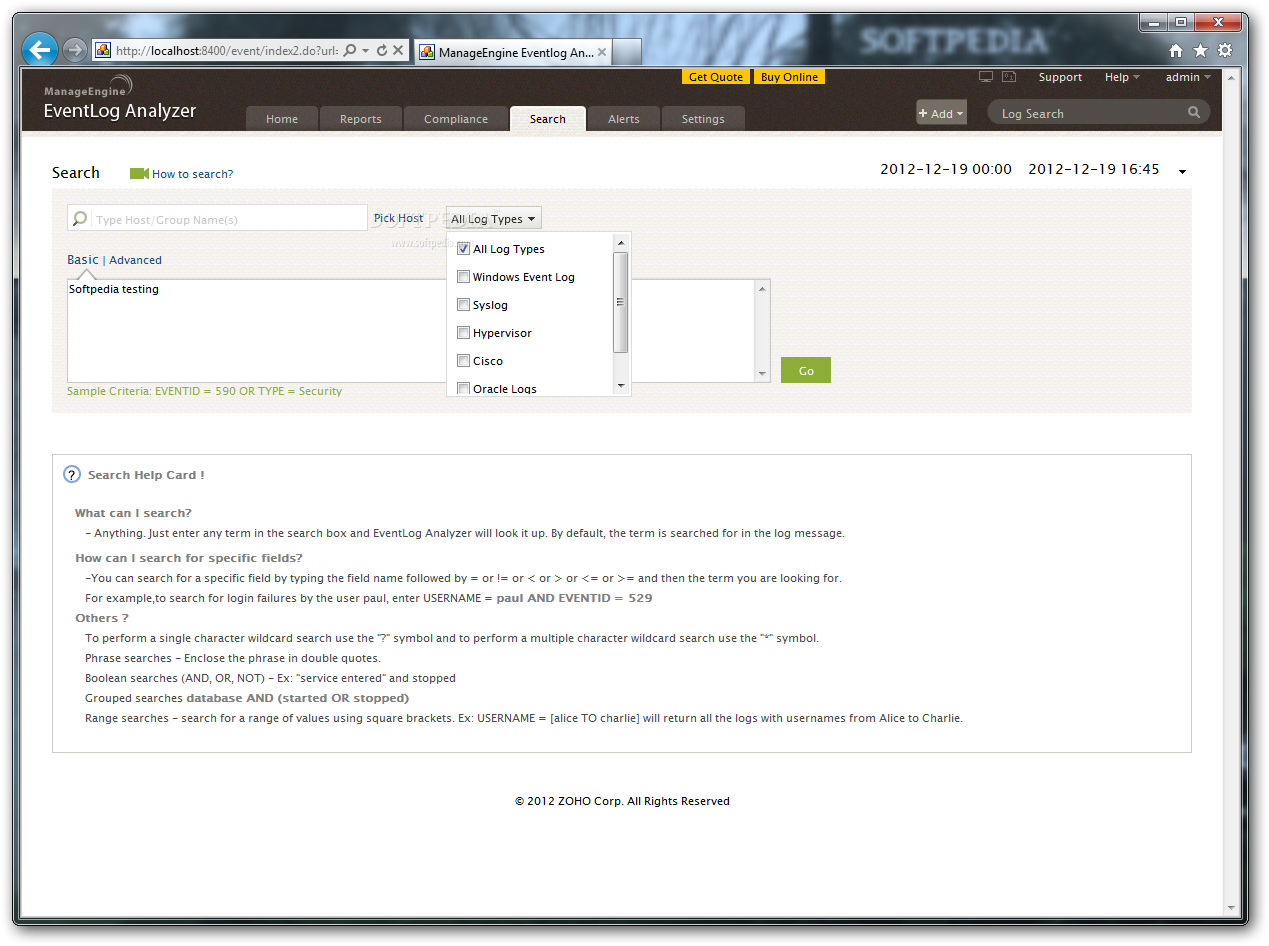Check the Cisco checkbox
The image size is (1269, 946).
click(463, 361)
